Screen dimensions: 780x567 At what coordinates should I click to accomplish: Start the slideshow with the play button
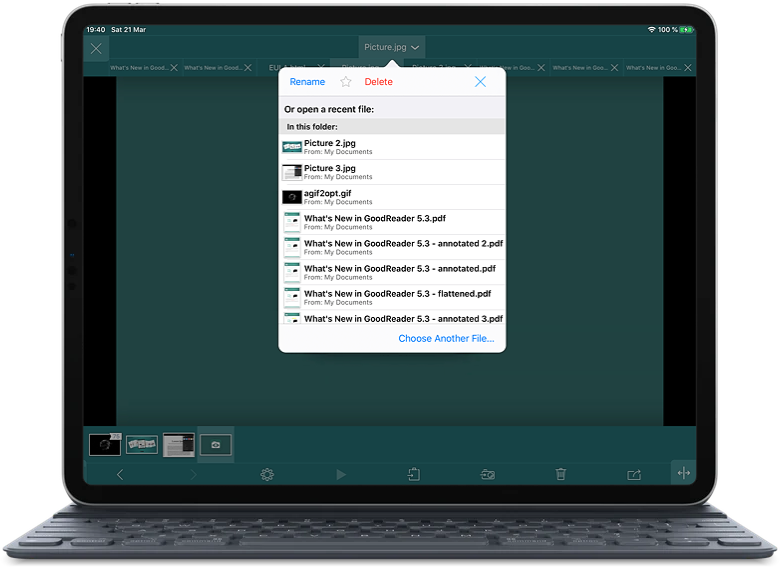(341, 474)
